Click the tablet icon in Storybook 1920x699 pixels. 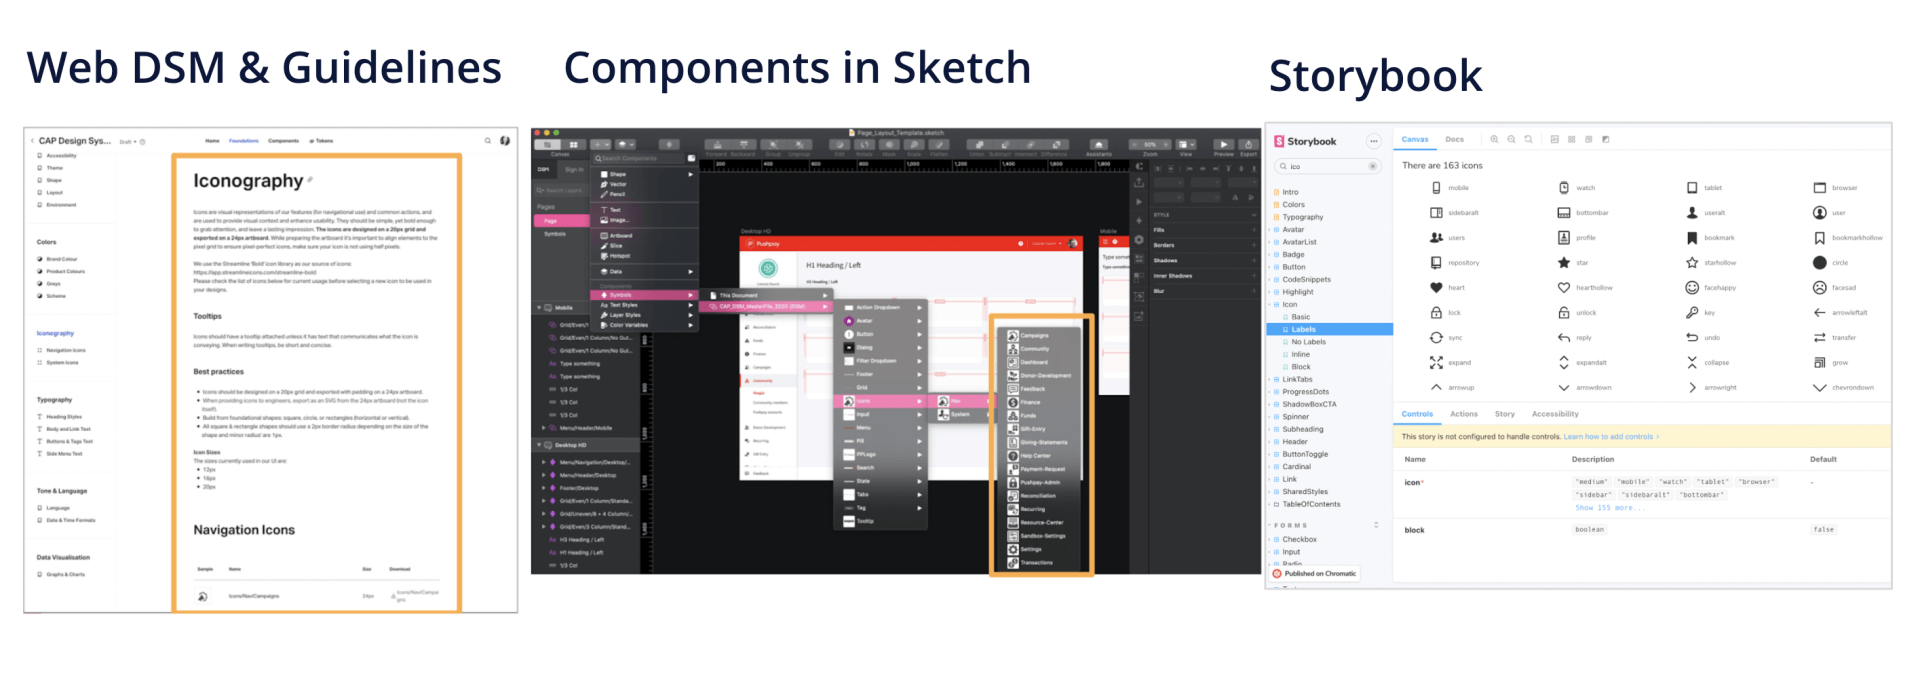1692,188
